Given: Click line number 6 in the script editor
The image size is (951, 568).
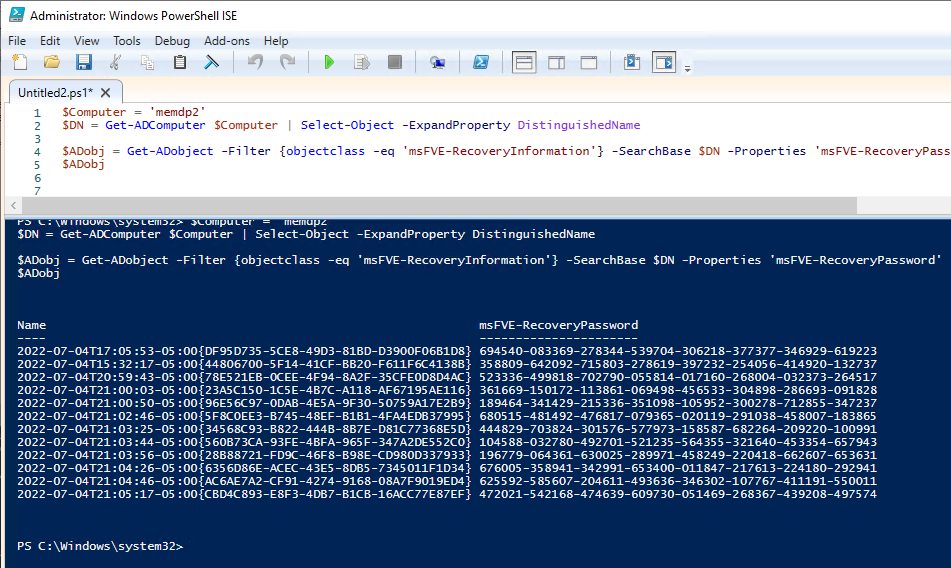Looking at the screenshot, I should pyautogui.click(x=38, y=178).
